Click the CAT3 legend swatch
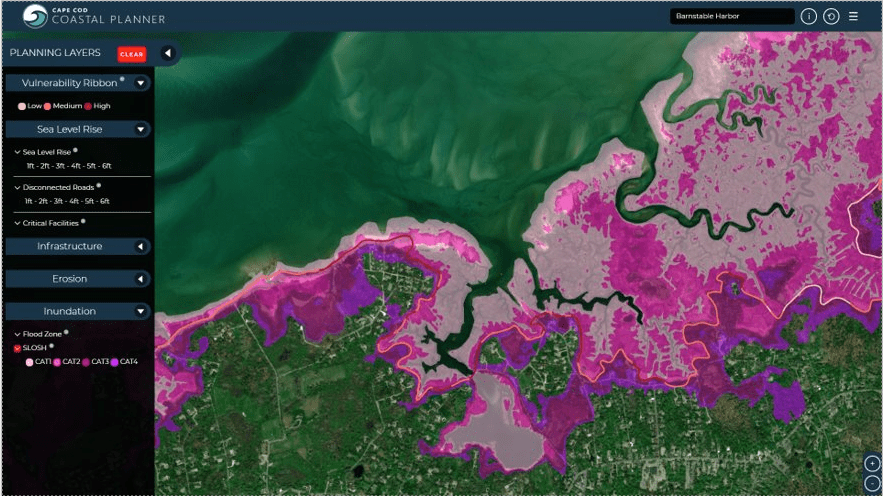The height and width of the screenshot is (496, 883). (86, 362)
